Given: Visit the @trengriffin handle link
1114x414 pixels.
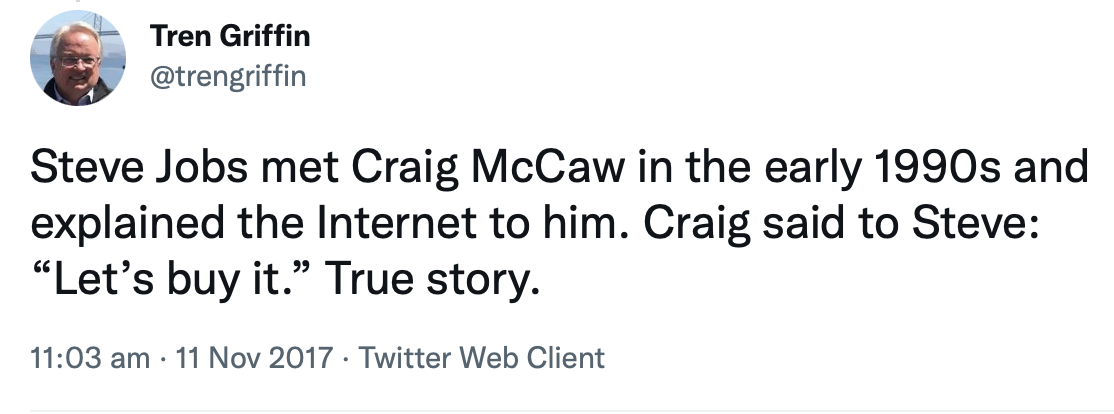Looking at the screenshot, I should (x=227, y=74).
